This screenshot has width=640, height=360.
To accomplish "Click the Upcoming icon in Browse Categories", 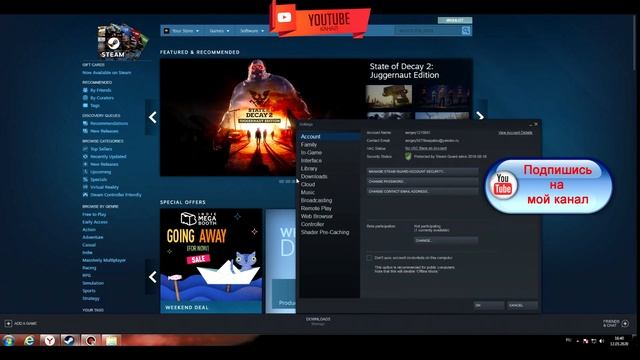I will 85,172.
